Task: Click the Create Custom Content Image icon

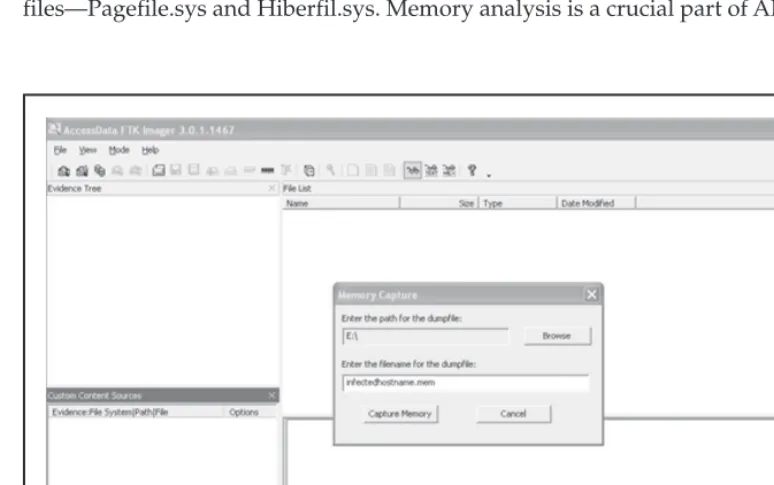Action: pos(231,171)
